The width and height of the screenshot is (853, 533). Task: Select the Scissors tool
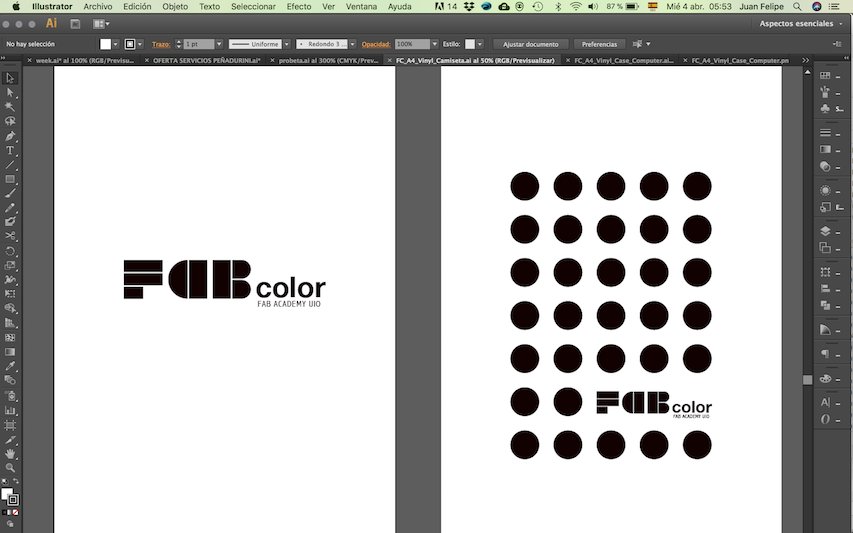(x=10, y=236)
